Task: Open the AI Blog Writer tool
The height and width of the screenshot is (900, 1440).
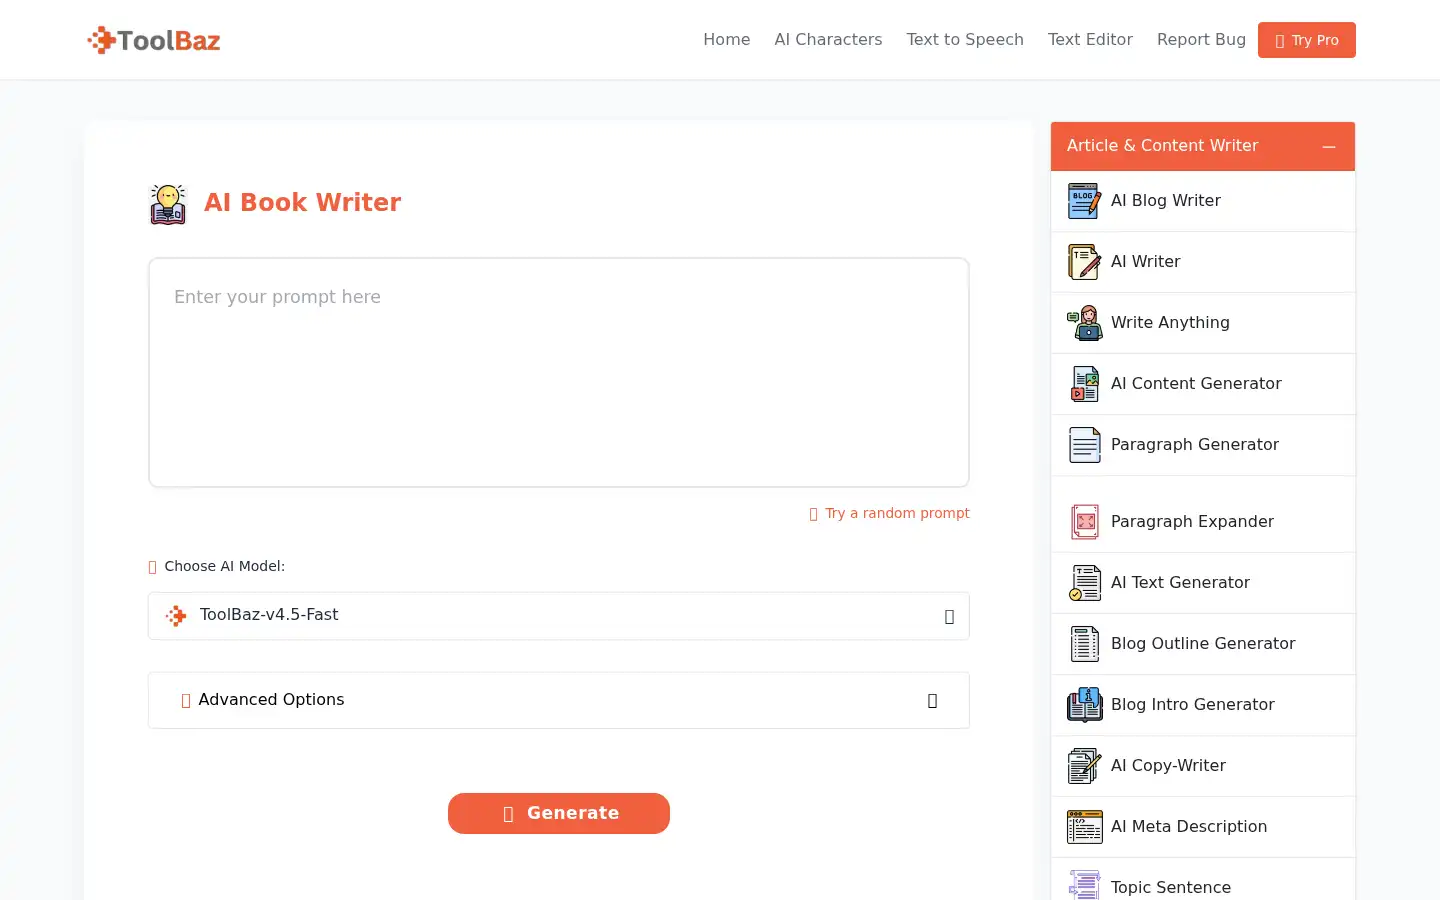Action: tap(1203, 201)
